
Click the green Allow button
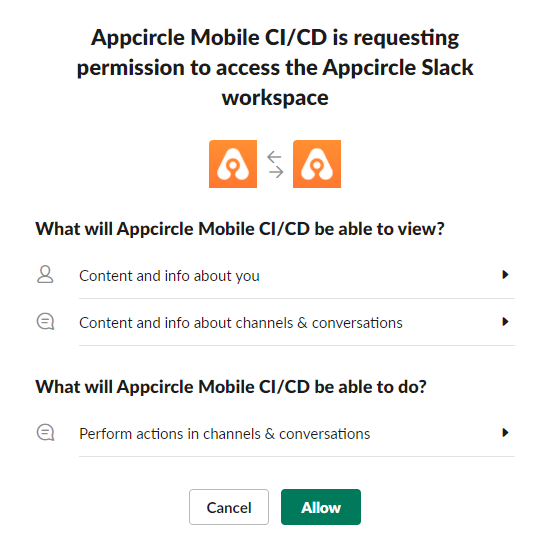(x=321, y=507)
